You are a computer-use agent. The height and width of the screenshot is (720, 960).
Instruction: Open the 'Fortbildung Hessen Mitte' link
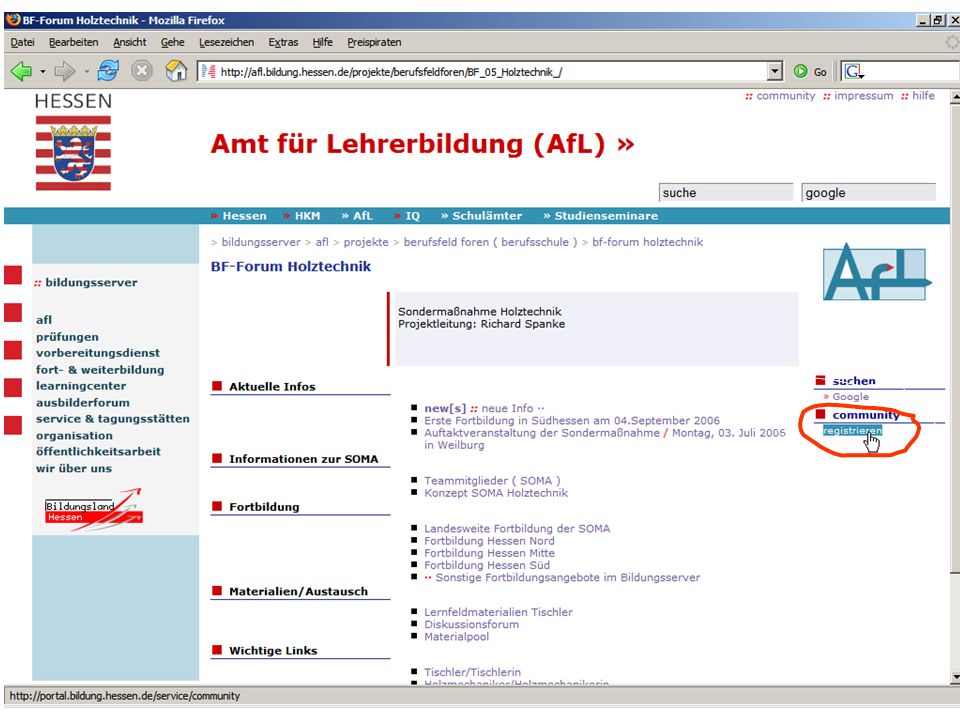489,553
